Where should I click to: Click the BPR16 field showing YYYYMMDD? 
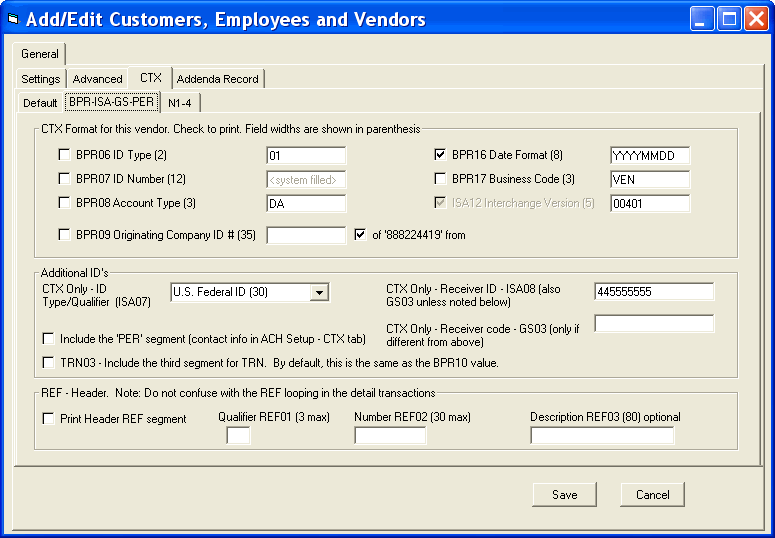pos(650,156)
